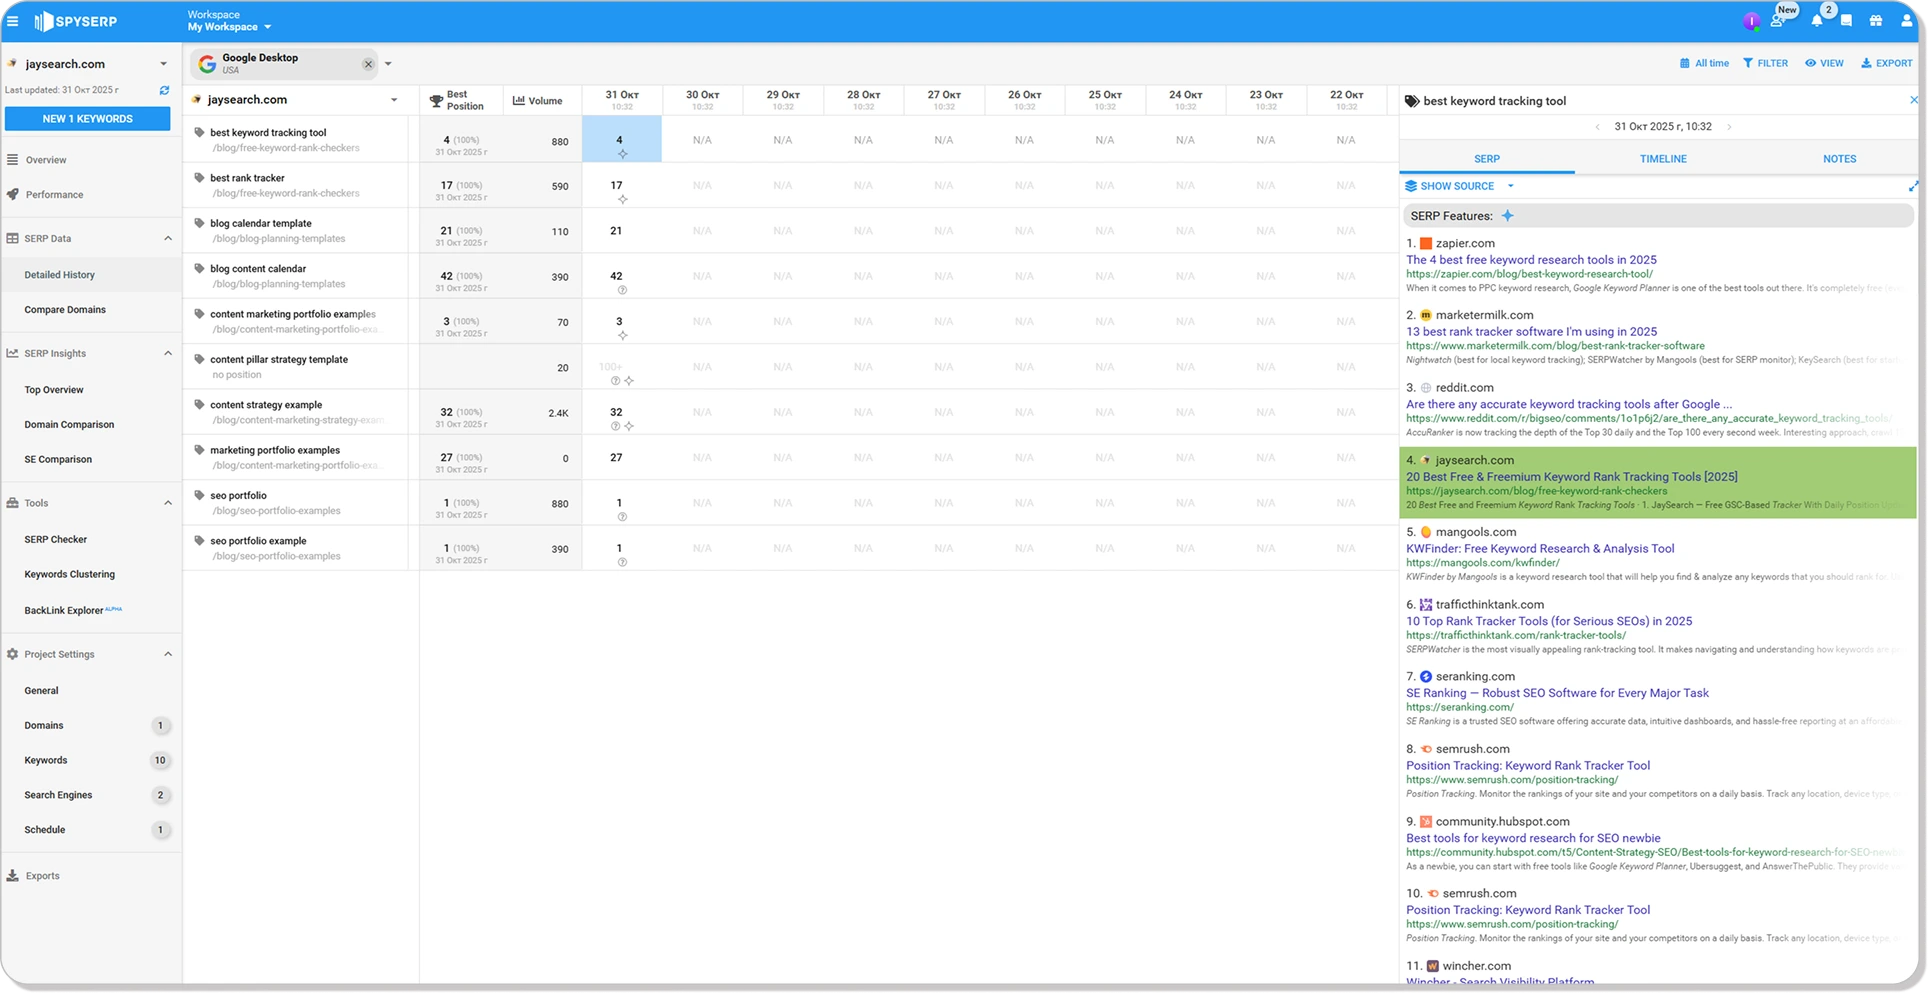
Task: Collapse the Tools sidebar section
Action: 167,503
